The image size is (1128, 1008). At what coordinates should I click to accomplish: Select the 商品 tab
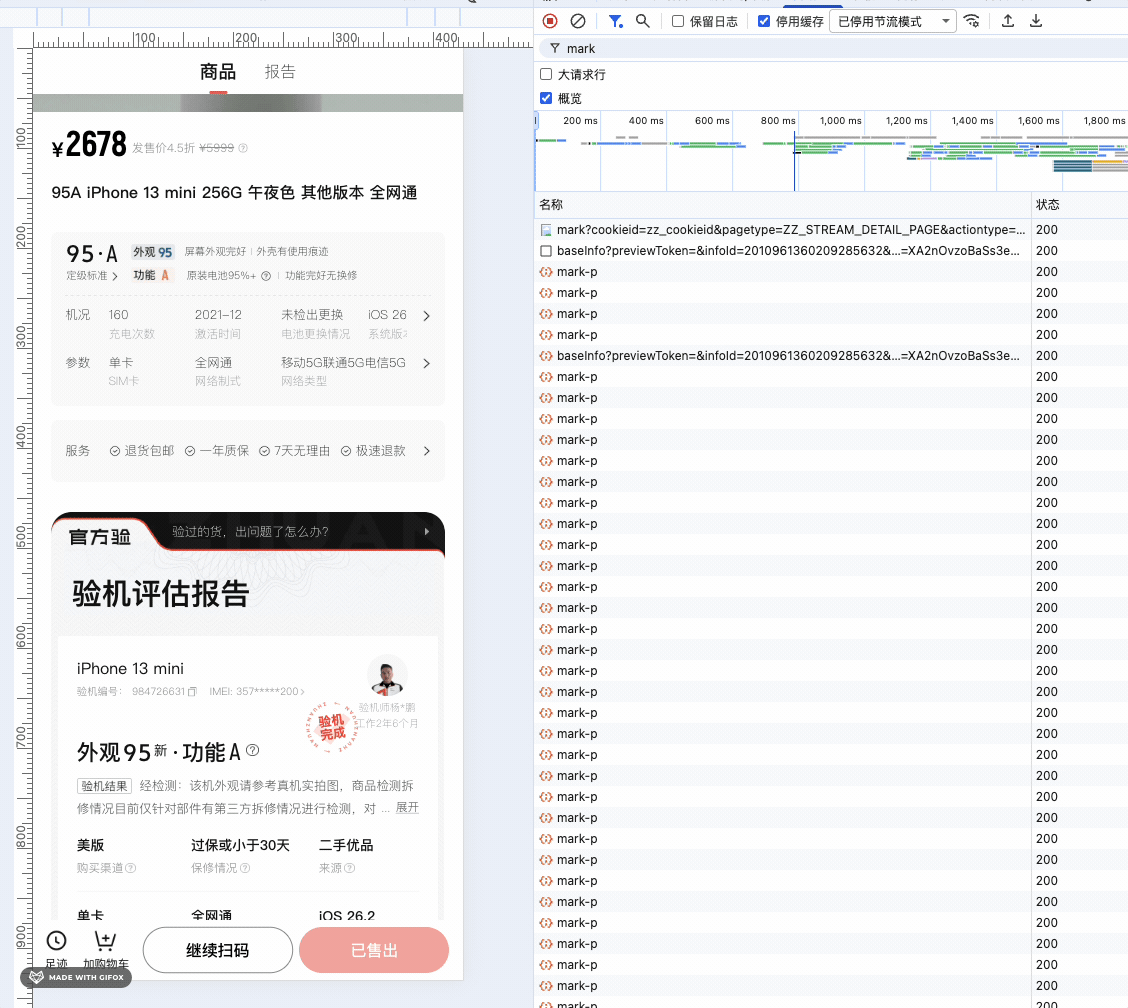[x=218, y=71]
